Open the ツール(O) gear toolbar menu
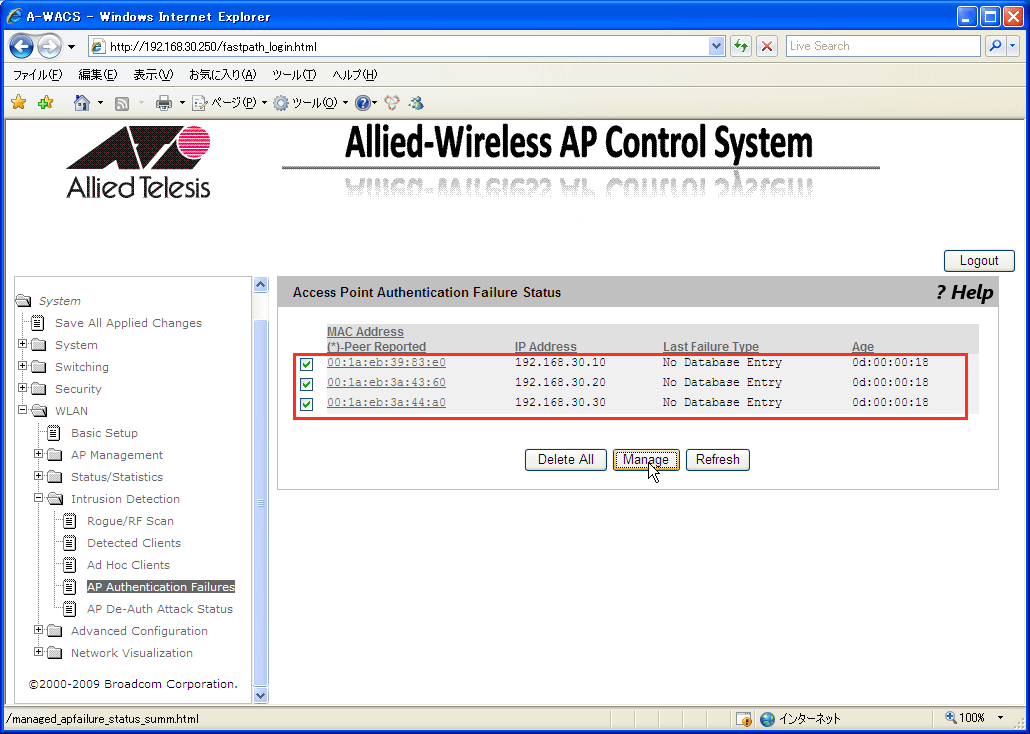The height and width of the screenshot is (734, 1030). click(310, 103)
